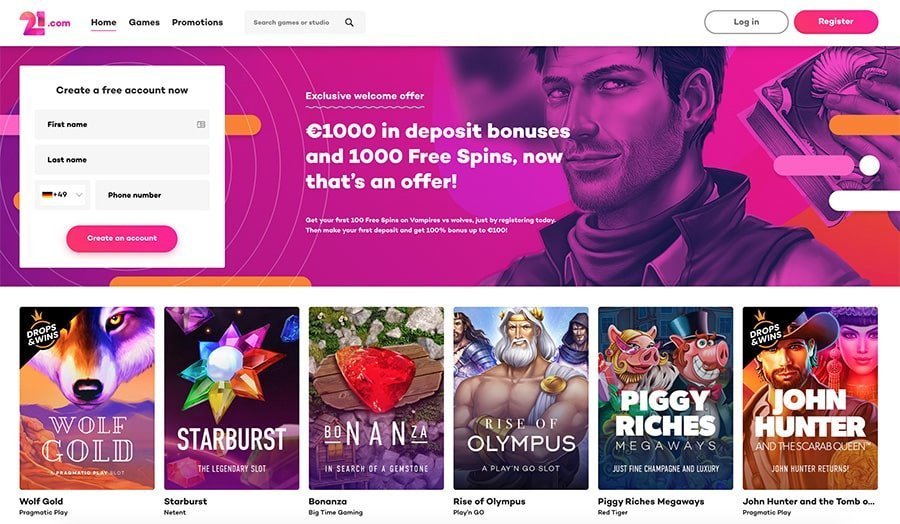This screenshot has width=900, height=524.
Task: Click the pink Register button
Action: pyautogui.click(x=836, y=22)
